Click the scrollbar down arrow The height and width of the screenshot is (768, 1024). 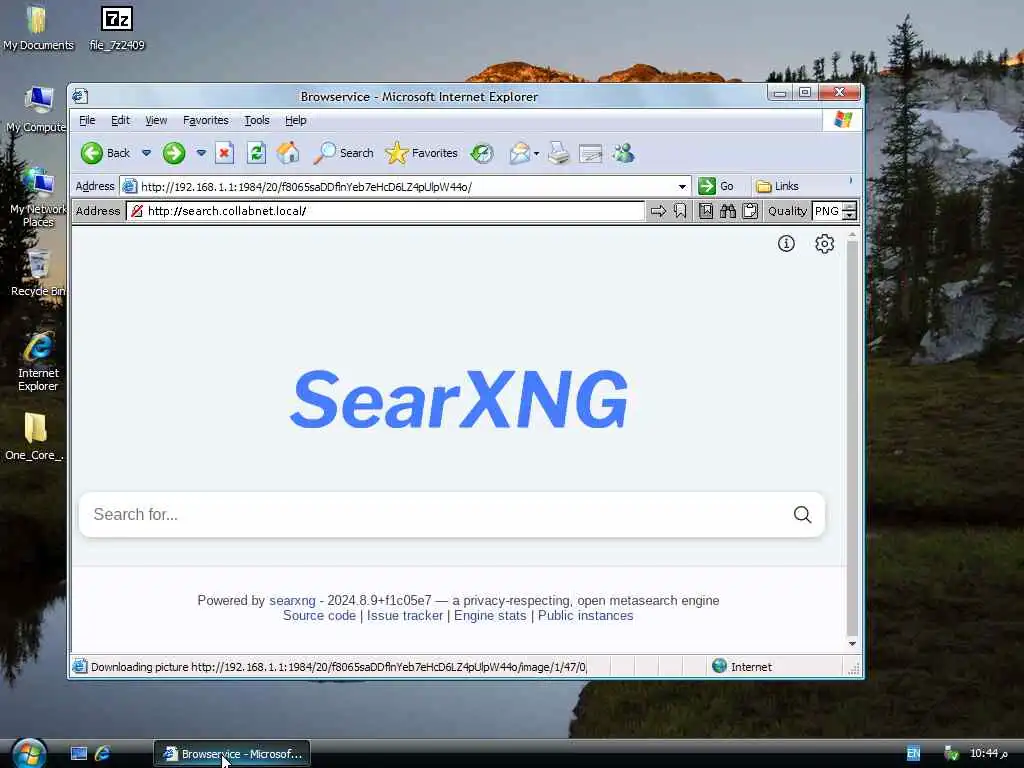pyautogui.click(x=852, y=643)
